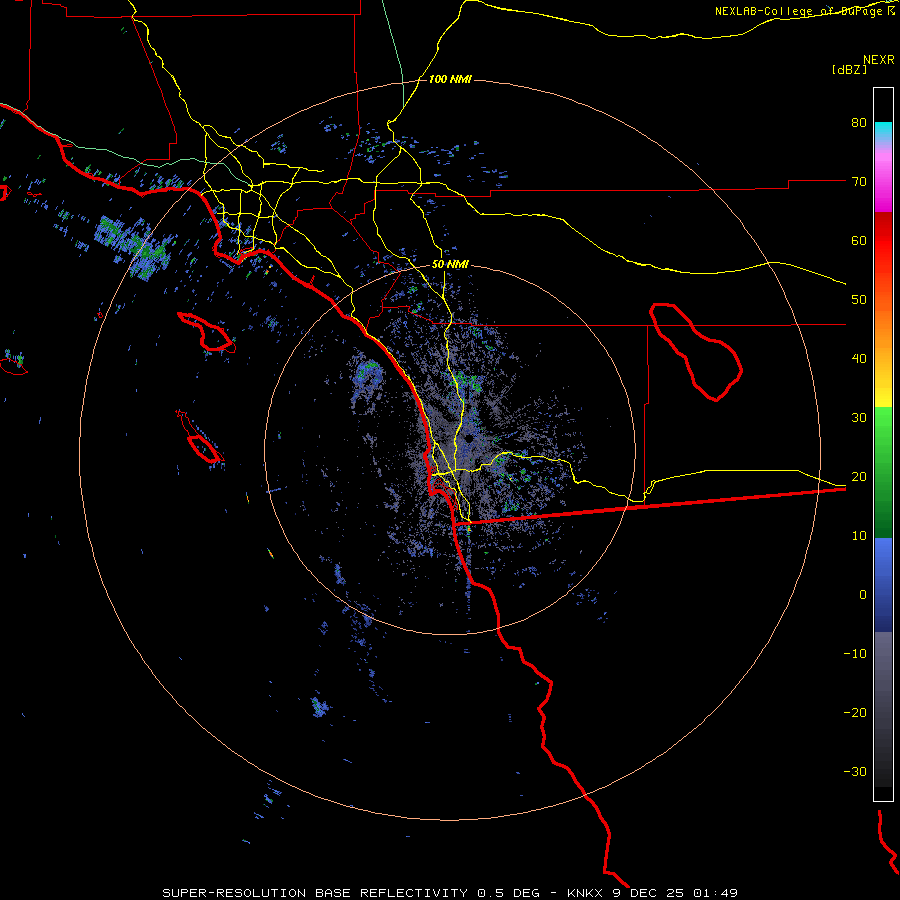This screenshot has width=900, height=900.
Task: Click the 50 value on dBZ scale
Action: click(x=859, y=300)
